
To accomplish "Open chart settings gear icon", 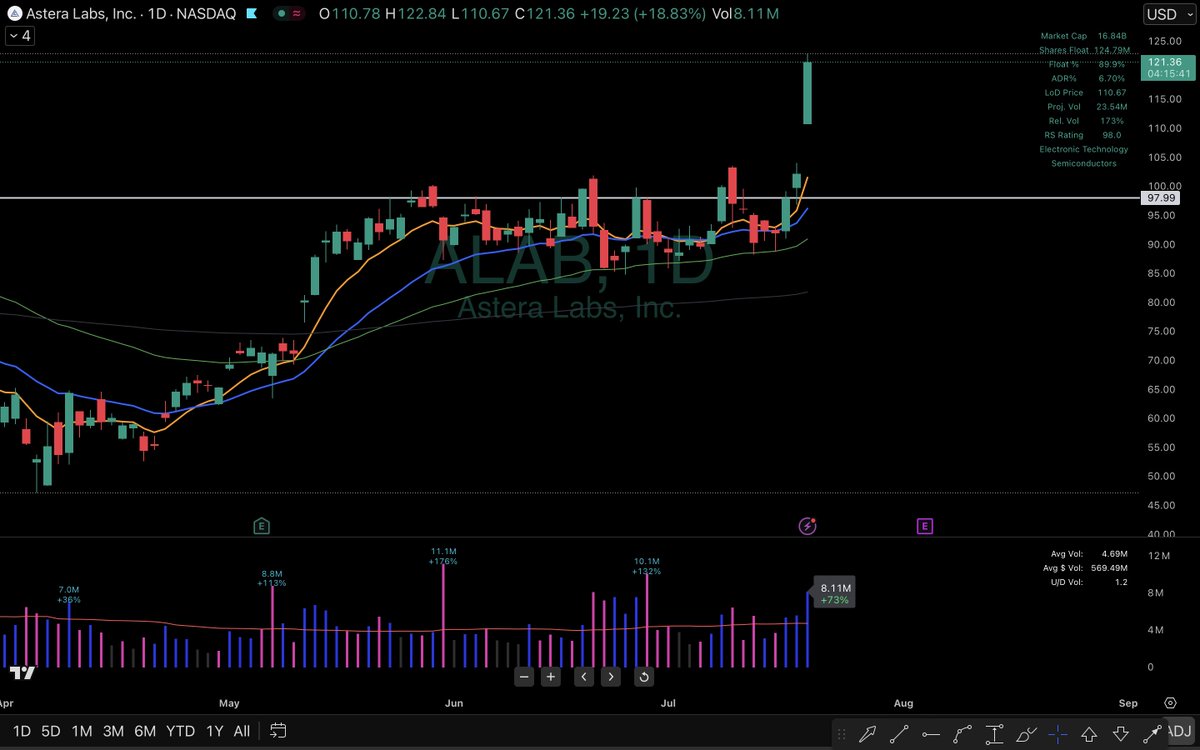I will tap(1170, 703).
